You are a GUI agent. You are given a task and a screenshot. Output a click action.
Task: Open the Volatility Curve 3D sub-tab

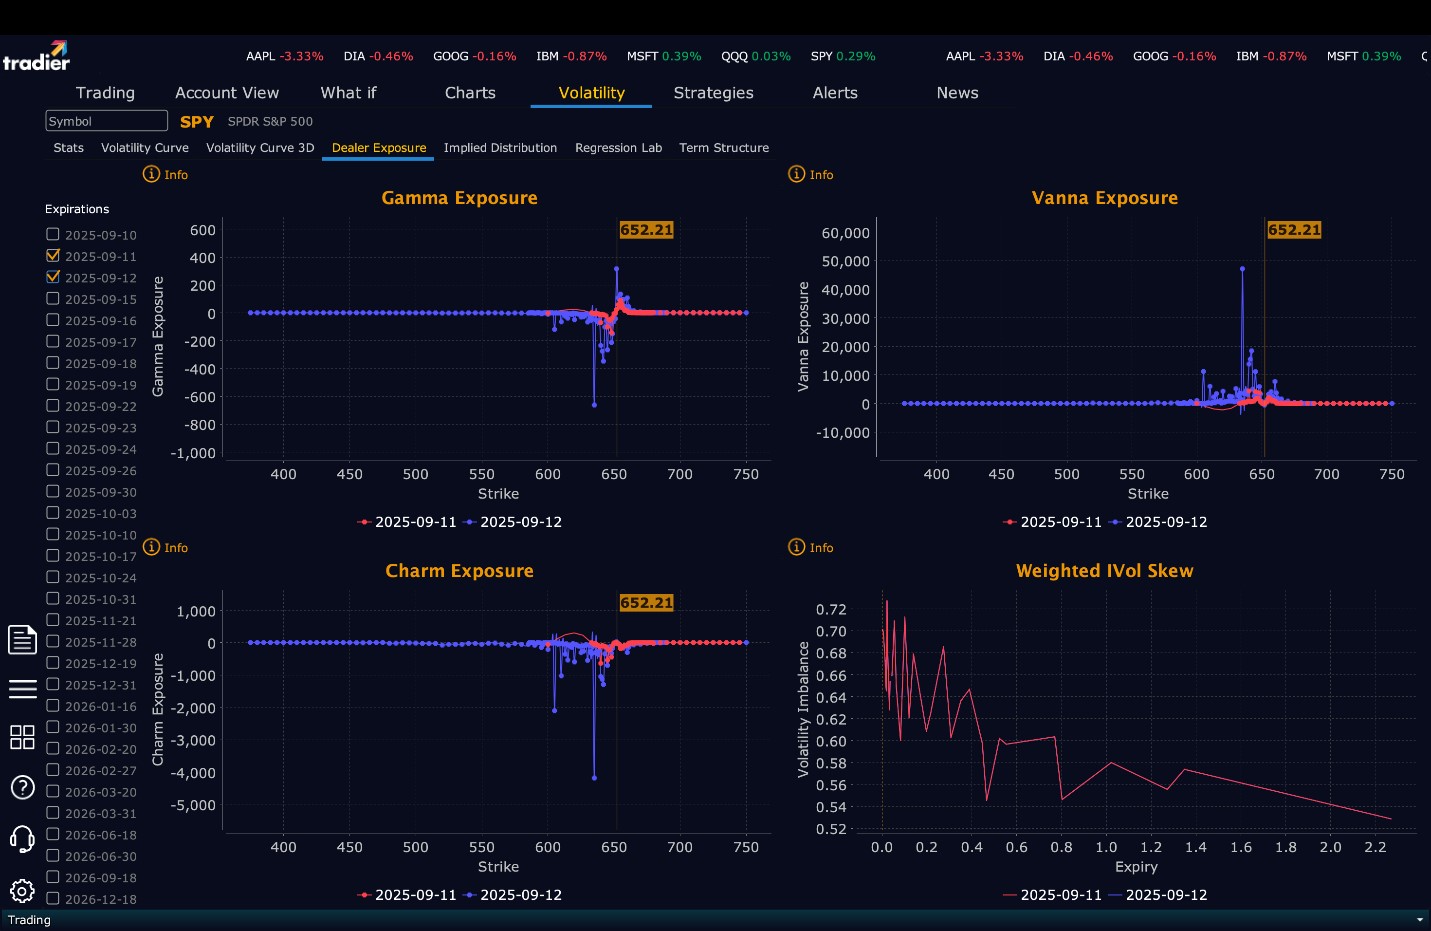point(260,148)
